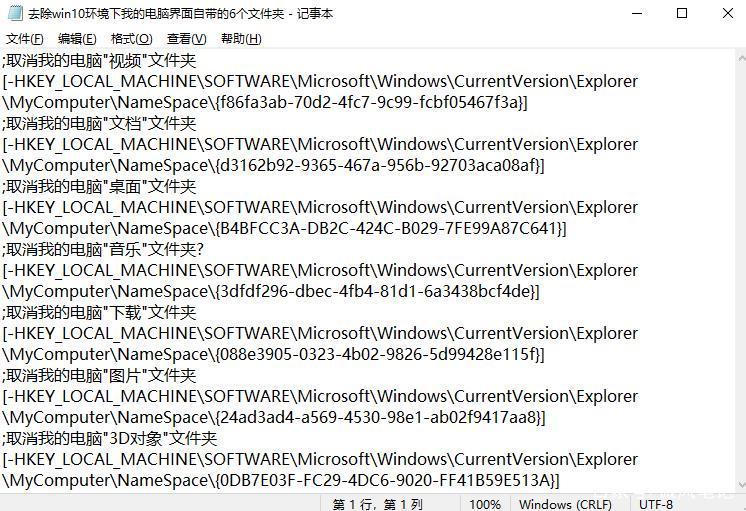Open the 查看(V) menu

coord(186,39)
